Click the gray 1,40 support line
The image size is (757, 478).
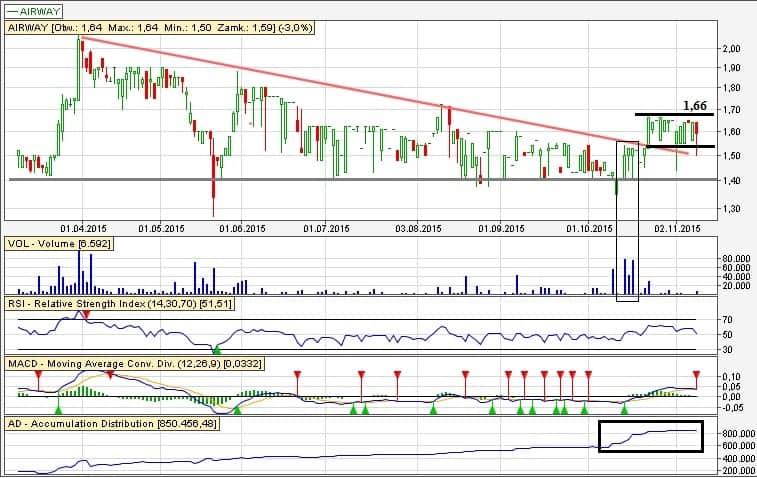pos(362,180)
